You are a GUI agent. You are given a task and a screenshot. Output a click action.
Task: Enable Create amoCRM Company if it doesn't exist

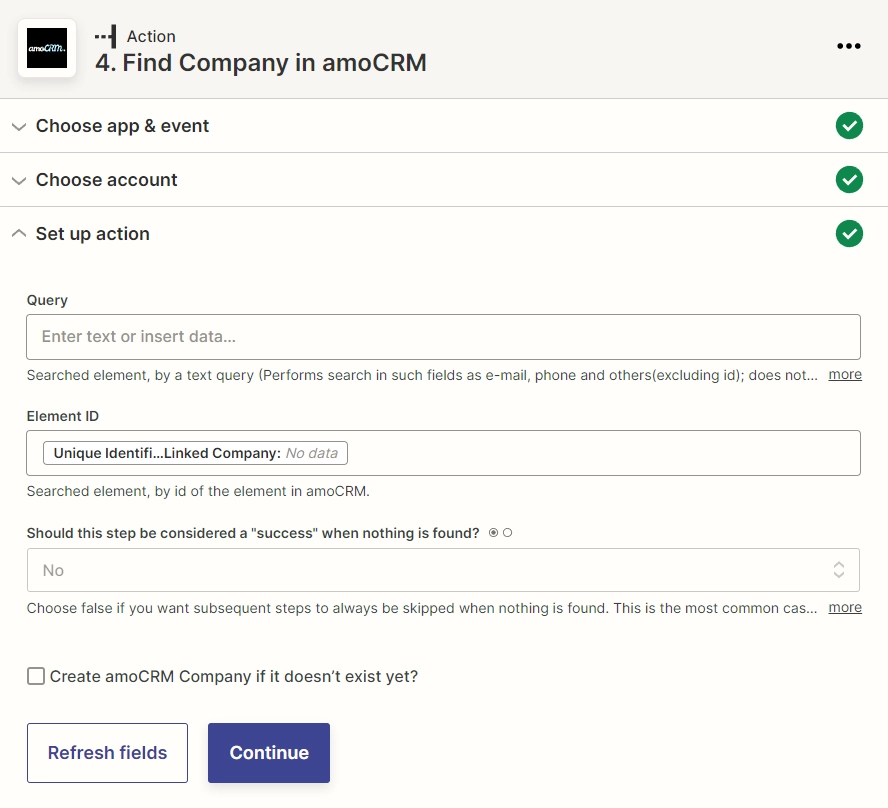tap(36, 676)
